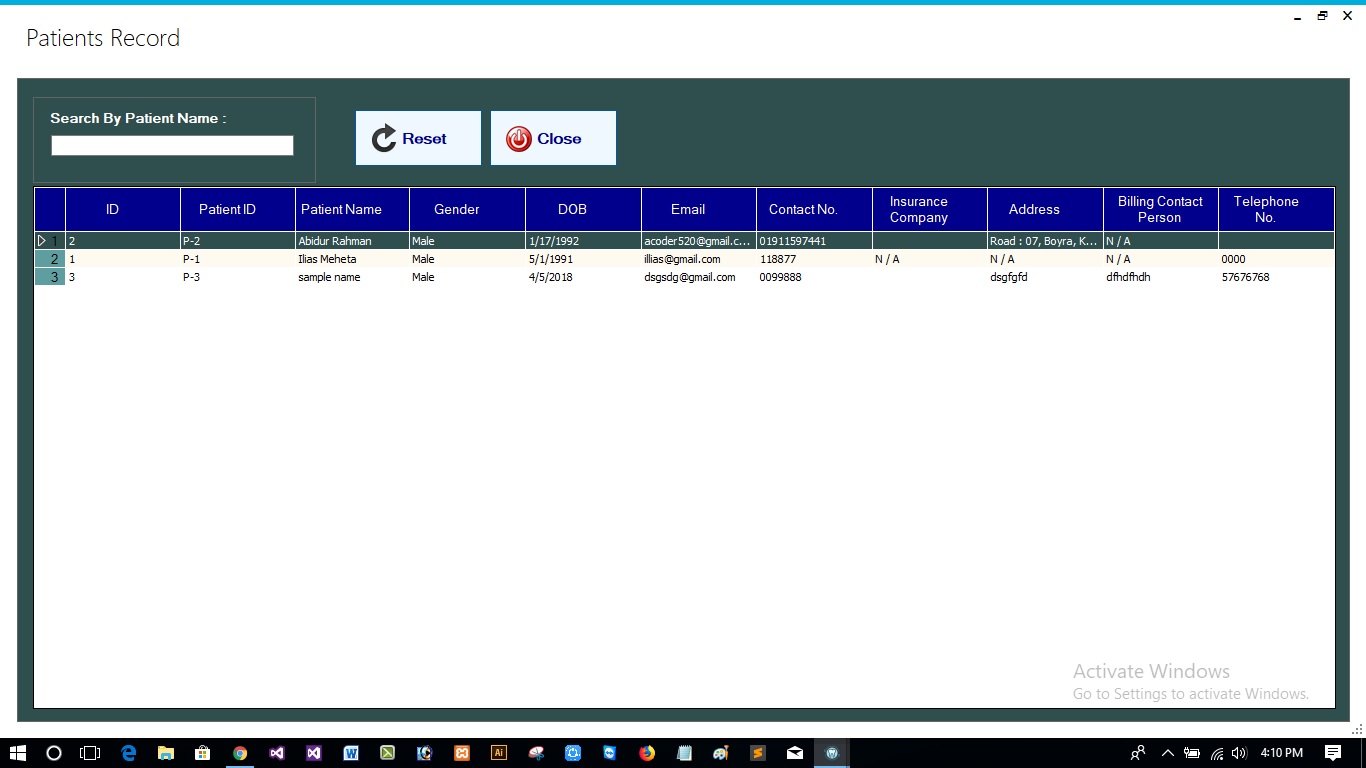This screenshot has width=1366, height=768.
Task: Click the Close button with power icon
Action: click(553, 138)
